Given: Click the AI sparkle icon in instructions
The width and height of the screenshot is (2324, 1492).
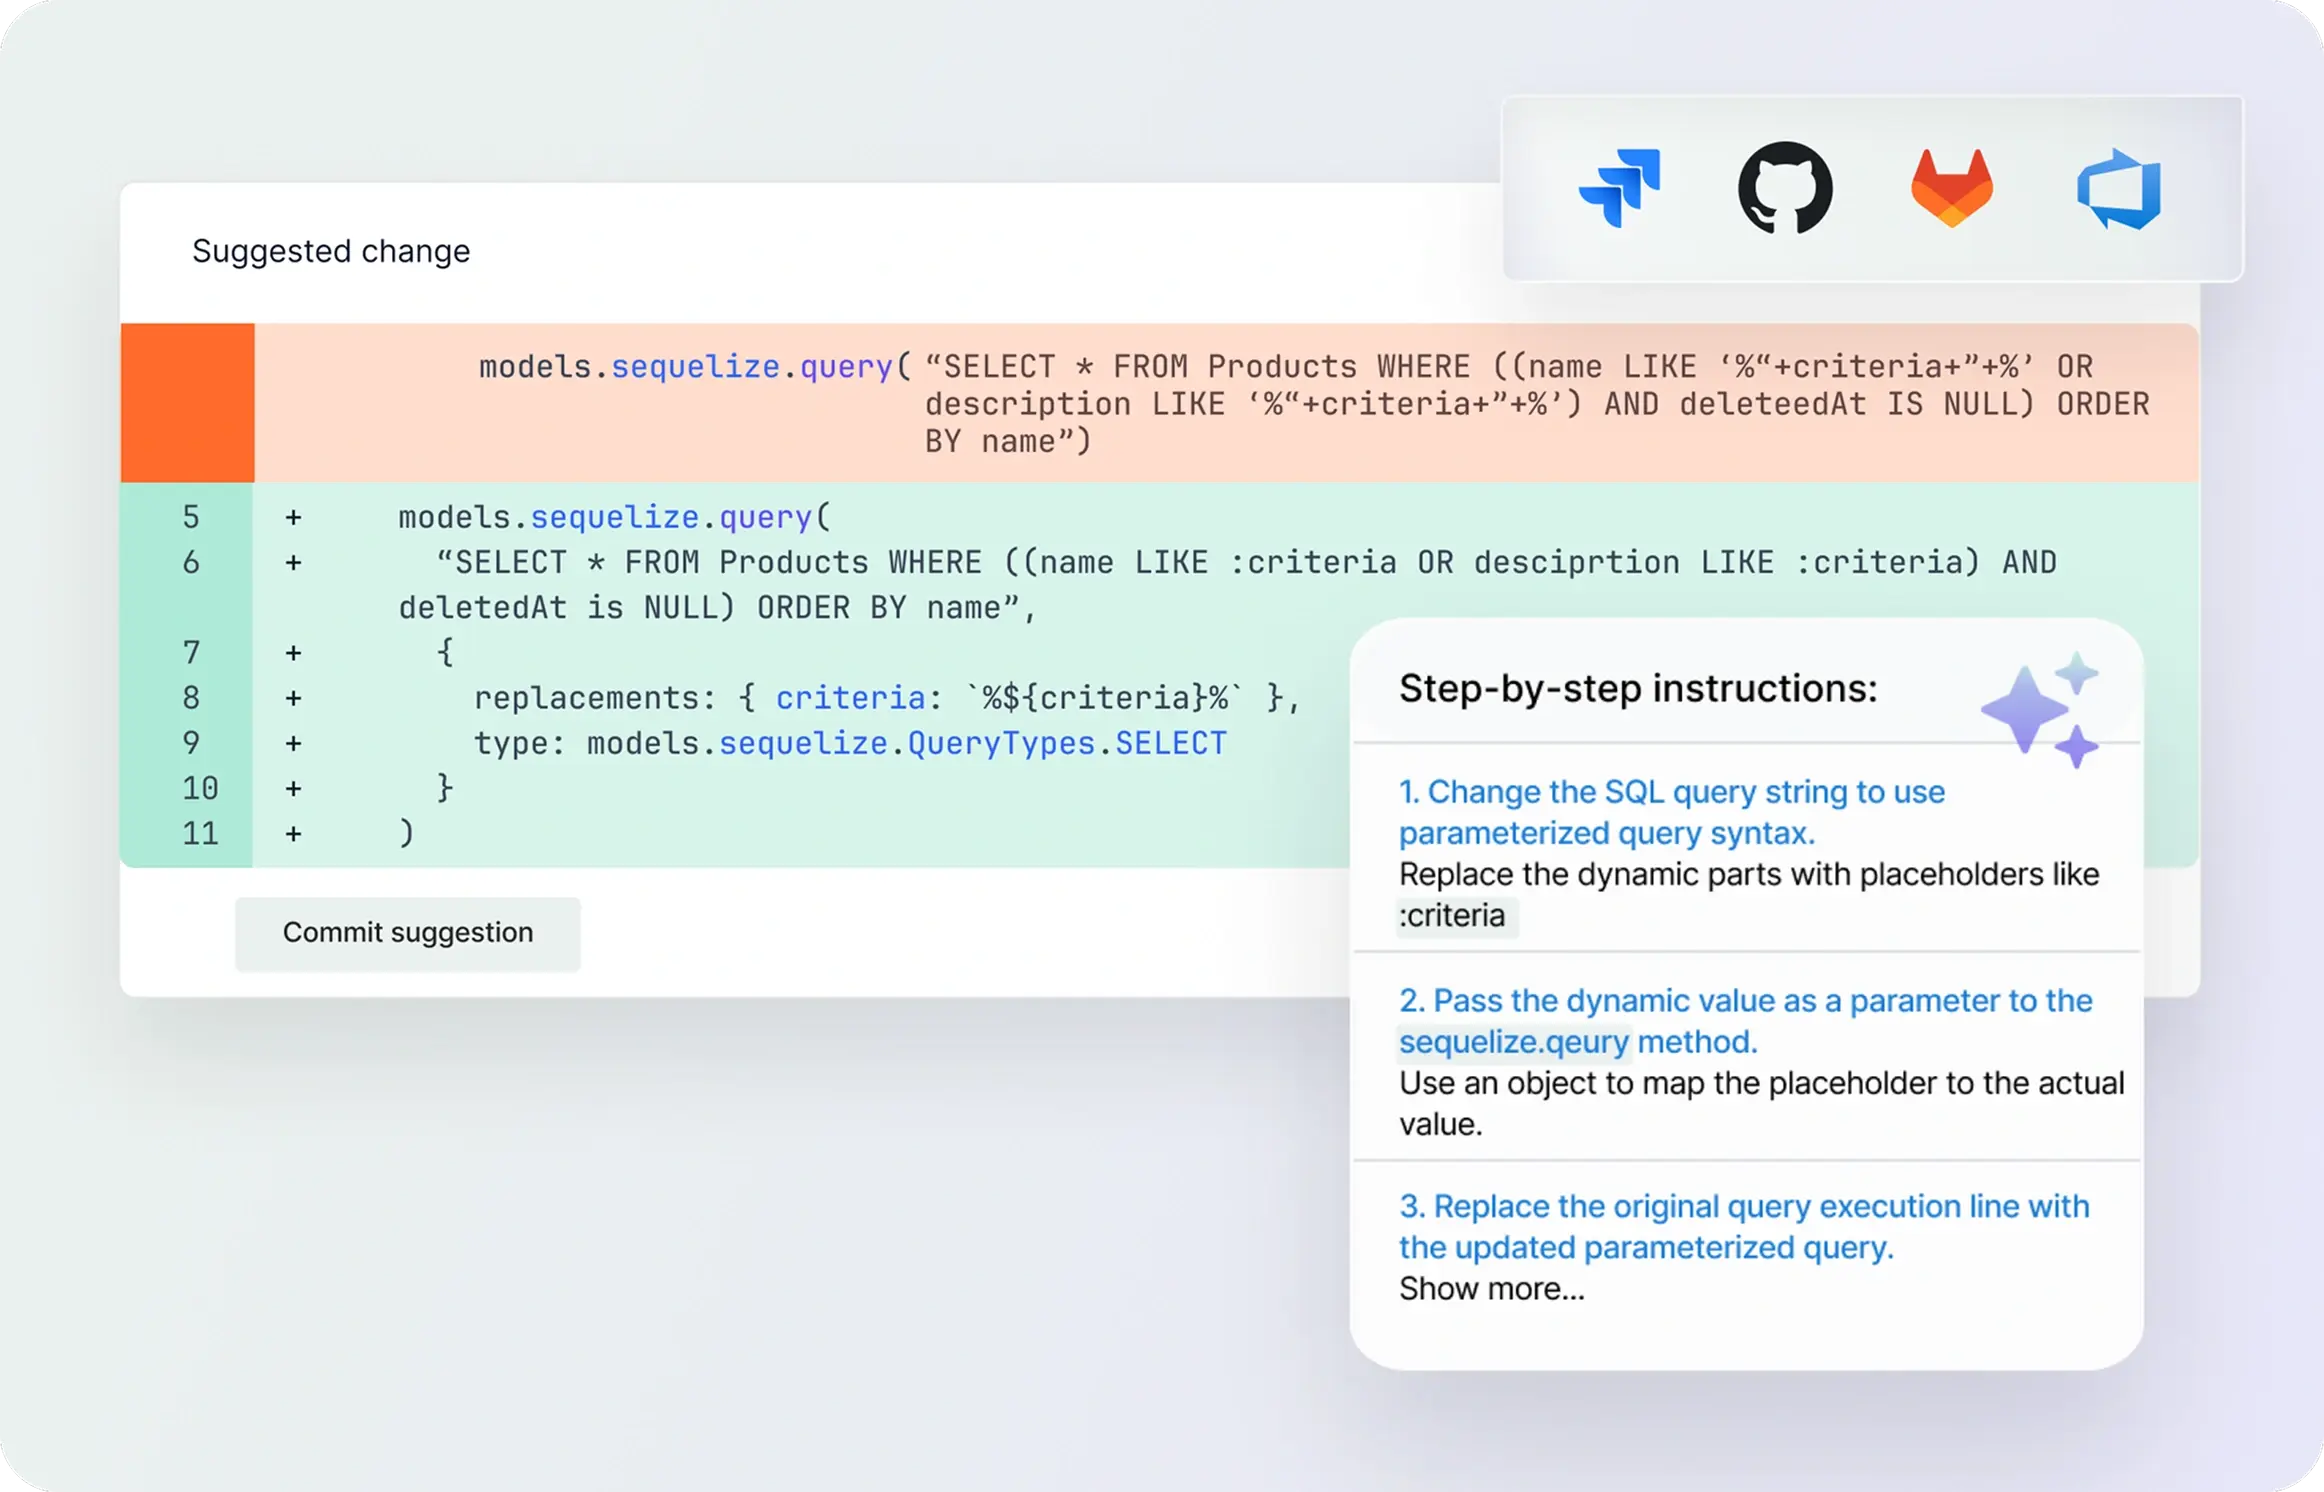Looking at the screenshot, I should coord(2040,709).
